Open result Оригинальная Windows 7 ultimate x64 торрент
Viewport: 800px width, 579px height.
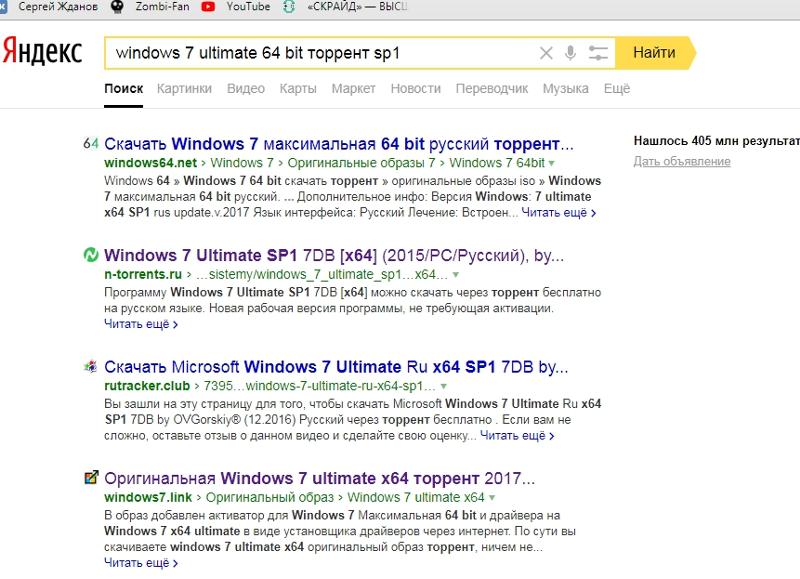[x=319, y=479]
